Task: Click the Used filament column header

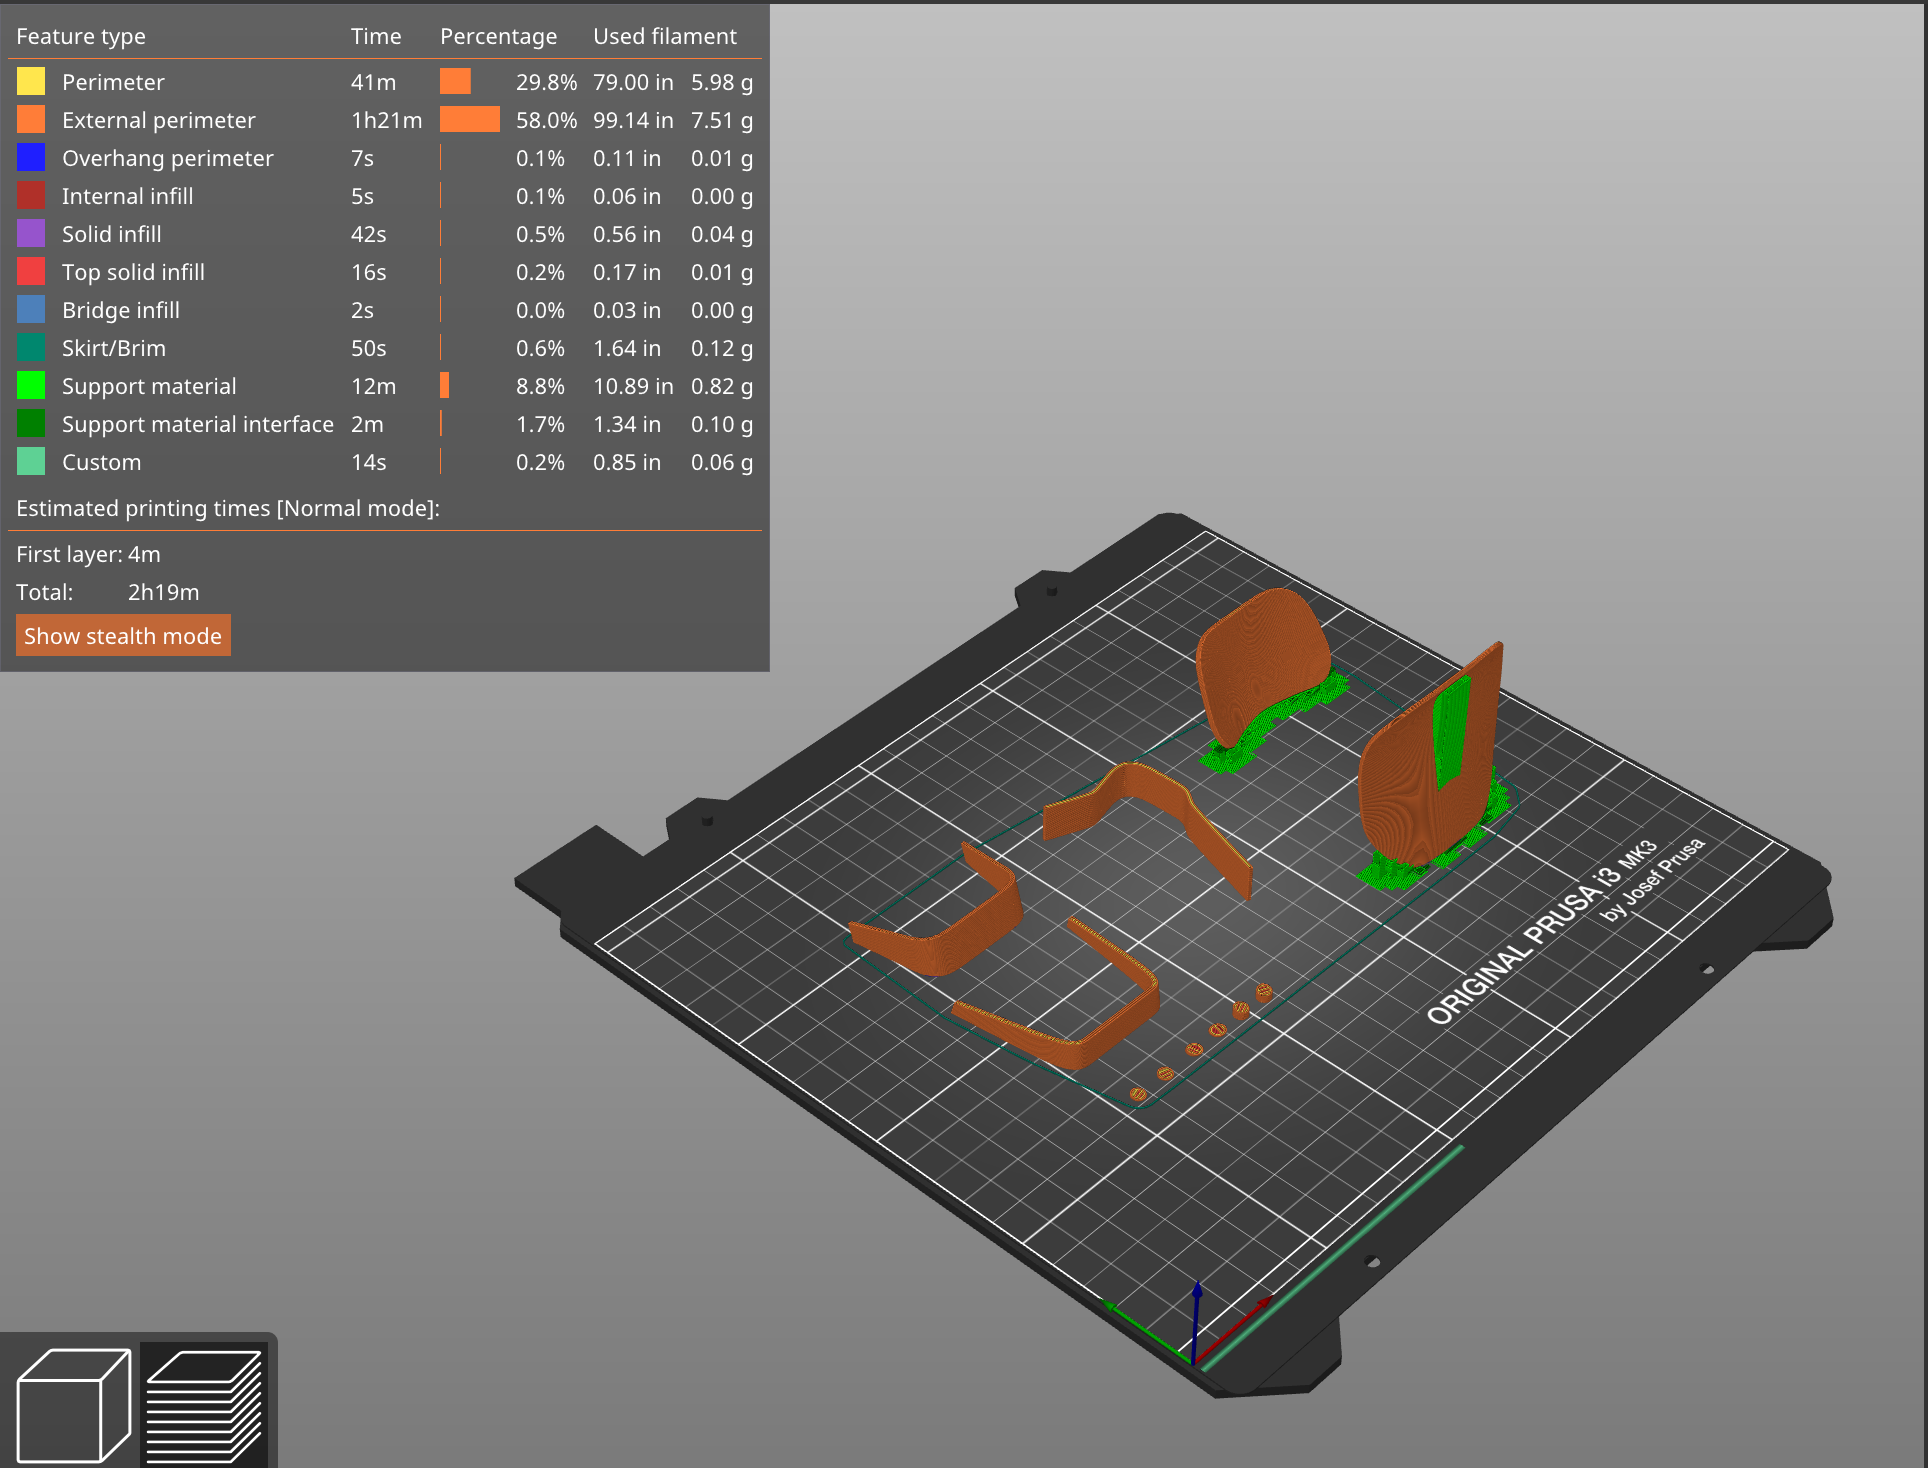Action: (x=665, y=36)
